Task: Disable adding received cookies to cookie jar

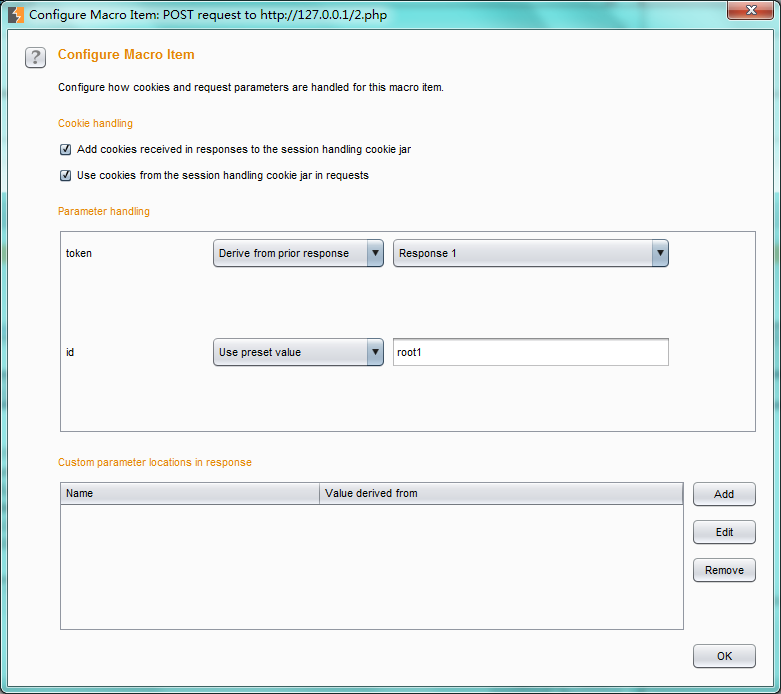Action: click(66, 149)
